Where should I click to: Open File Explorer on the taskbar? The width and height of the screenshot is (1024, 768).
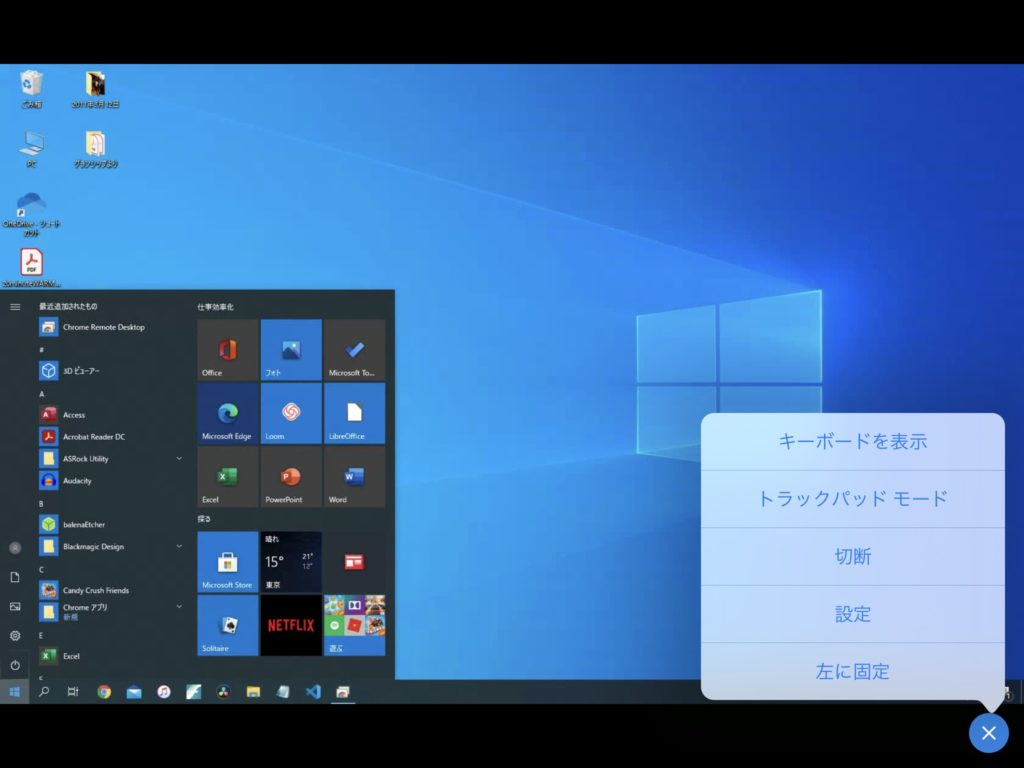coord(253,692)
